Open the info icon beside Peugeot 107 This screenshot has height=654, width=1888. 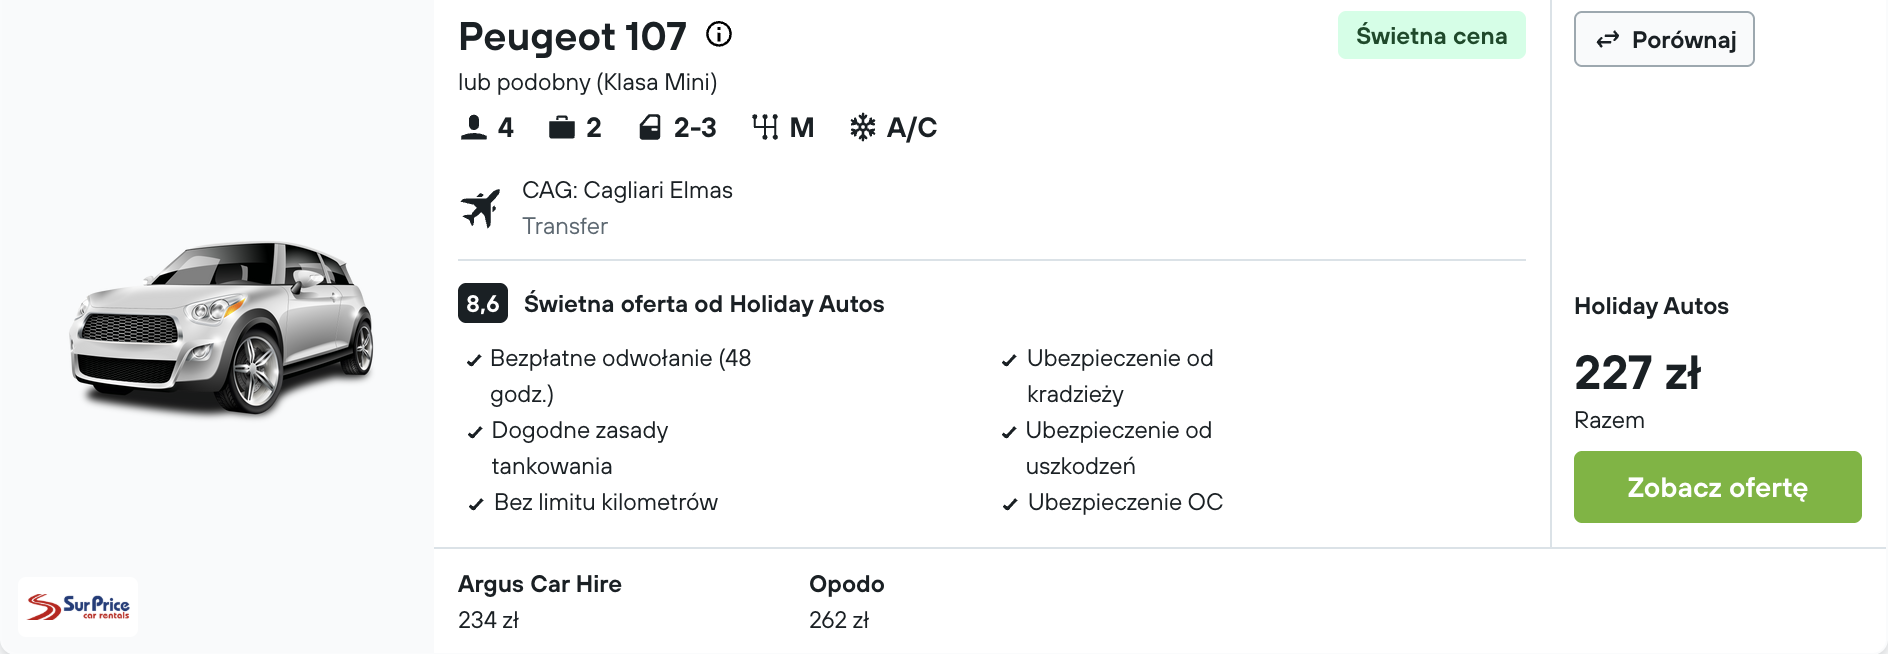coord(719,35)
